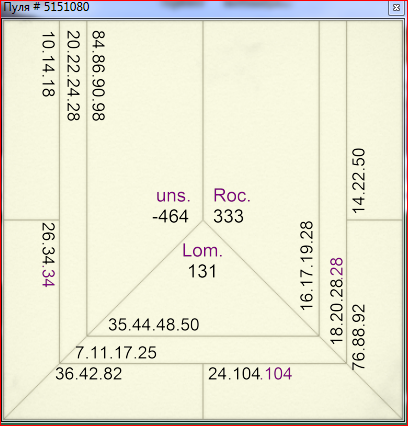Click the vertical 14.22.50 entry

[x=359, y=181]
